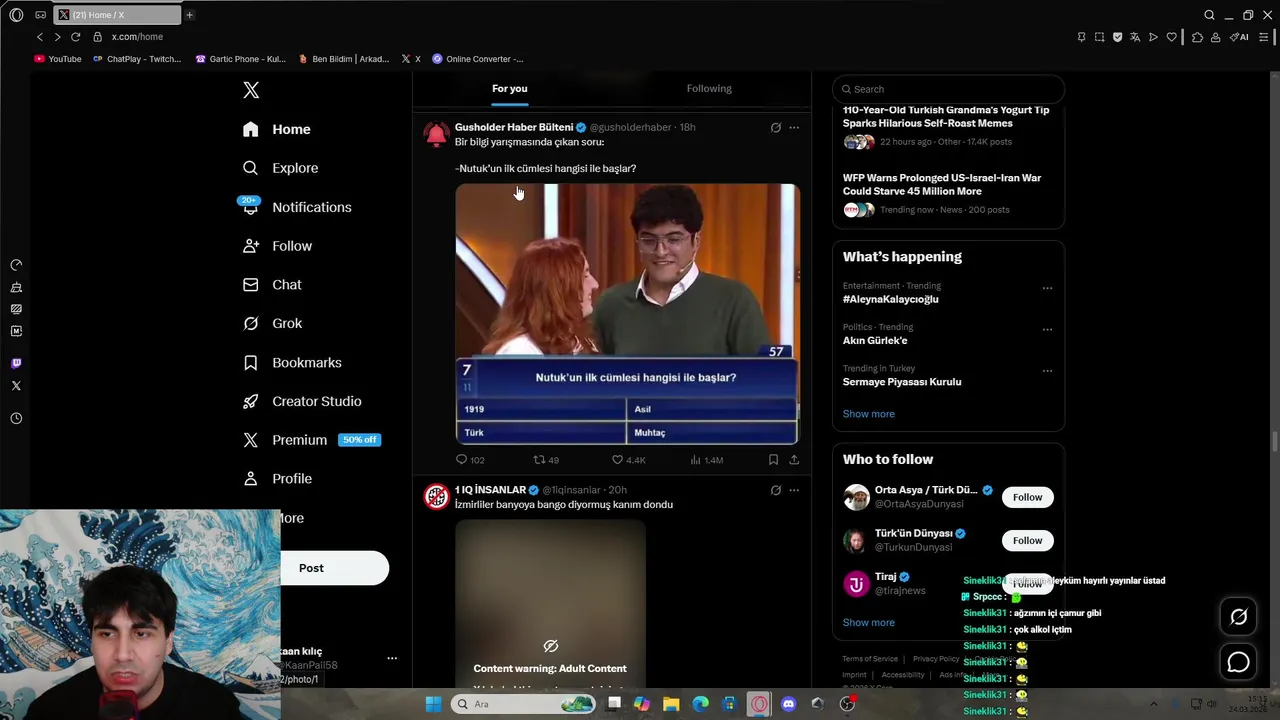Image resolution: width=1280 pixels, height=720 pixels.
Task: Open Profile in the sidebar
Action: pos(277,479)
